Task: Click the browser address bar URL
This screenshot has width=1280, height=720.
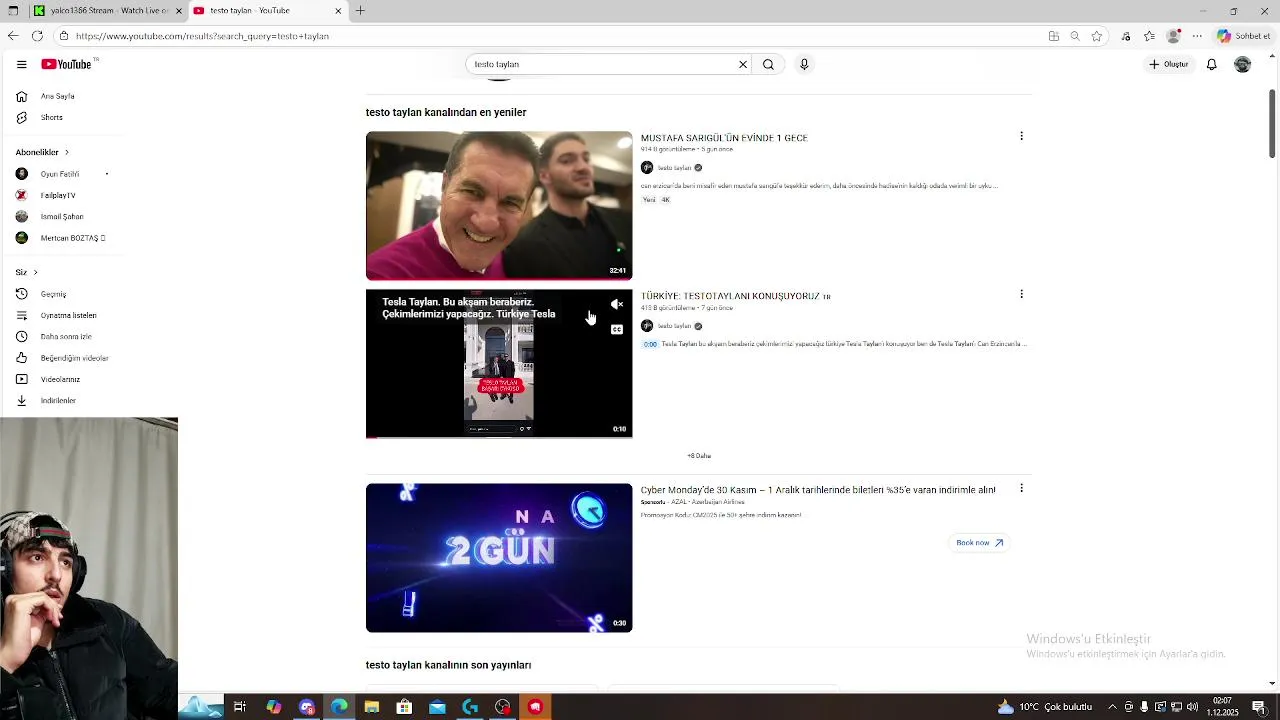Action: click(202, 36)
